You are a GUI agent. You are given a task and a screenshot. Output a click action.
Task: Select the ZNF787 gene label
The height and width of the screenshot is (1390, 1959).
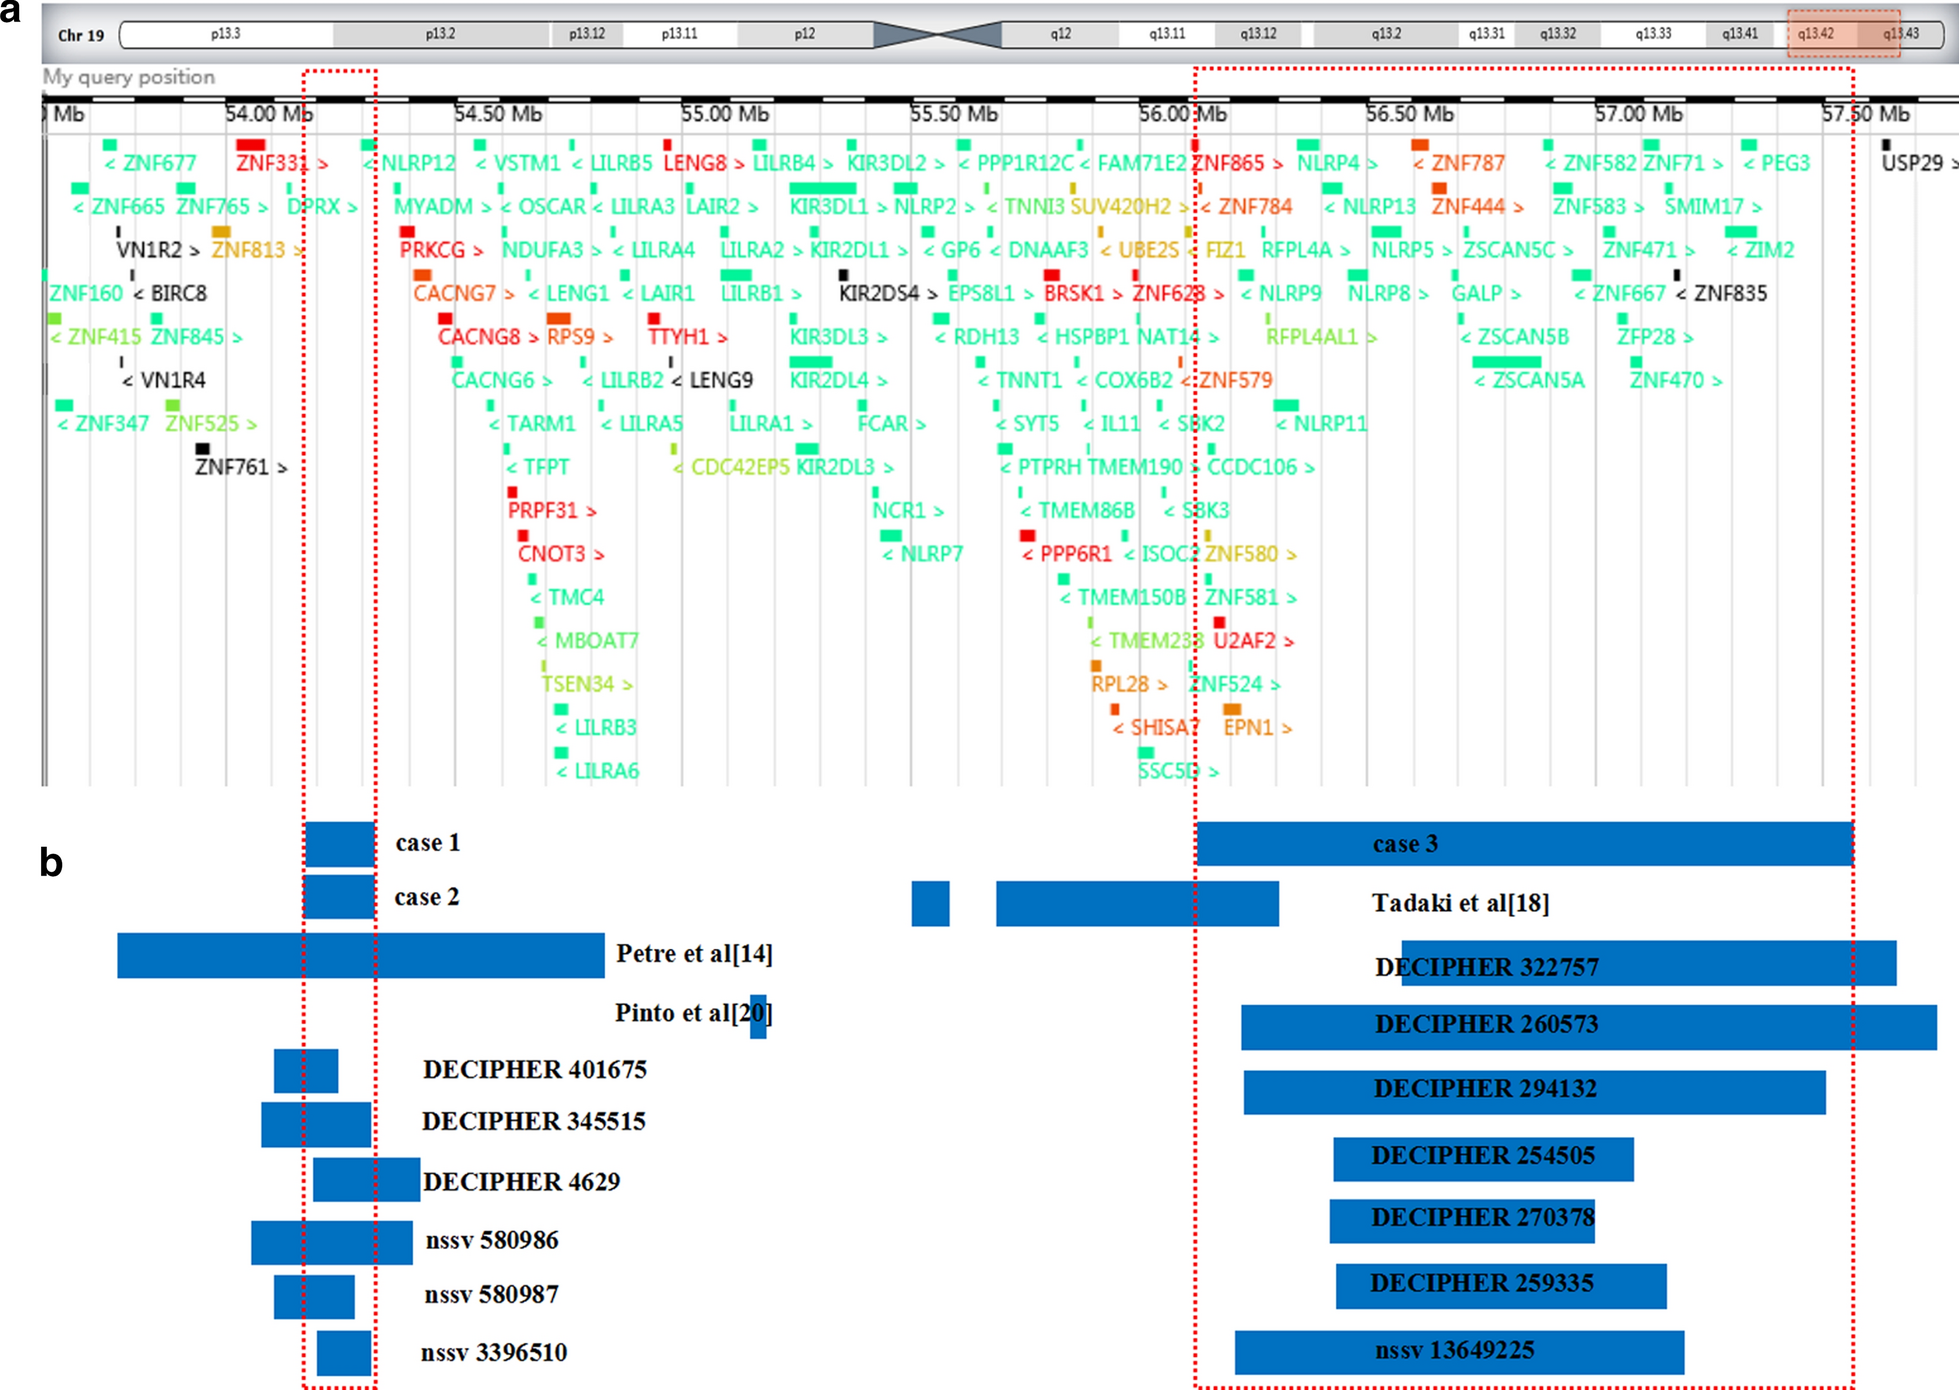(1468, 163)
